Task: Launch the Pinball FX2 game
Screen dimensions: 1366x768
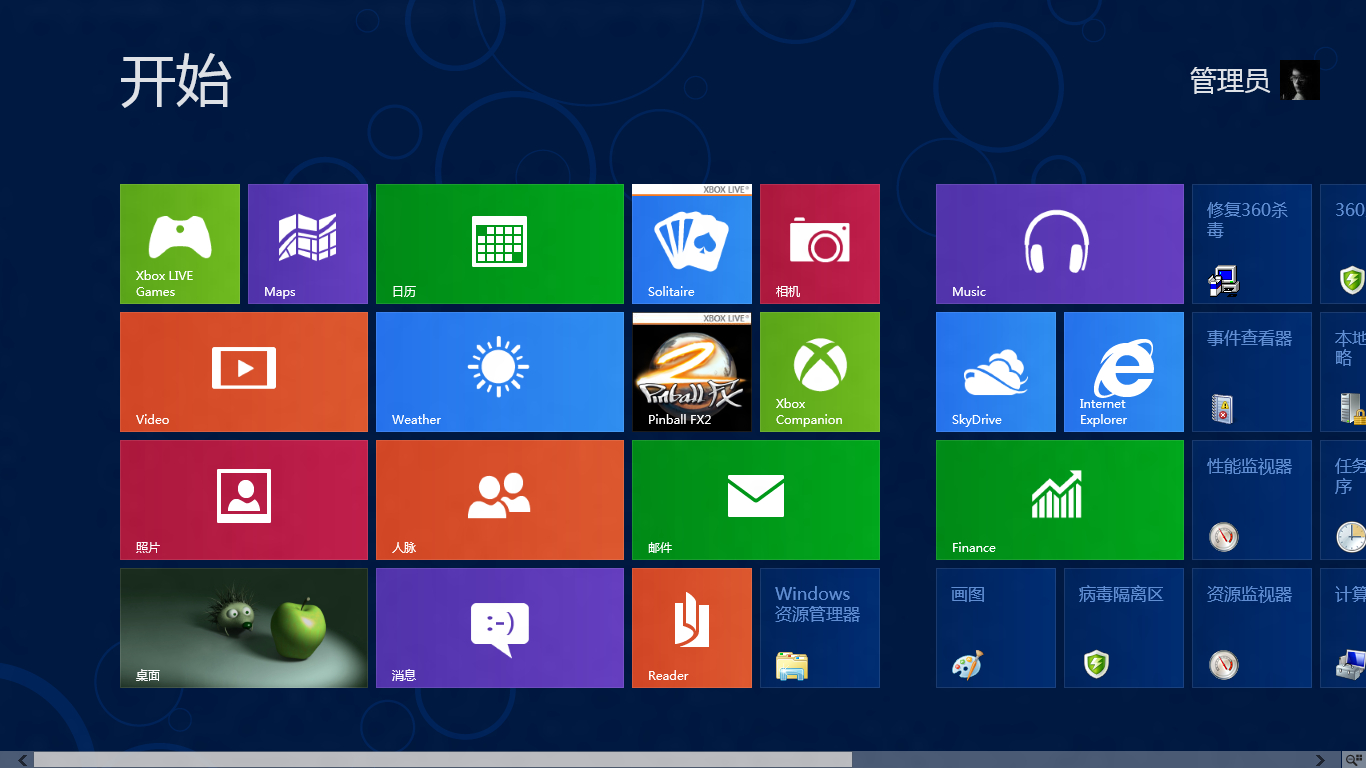Action: [692, 372]
